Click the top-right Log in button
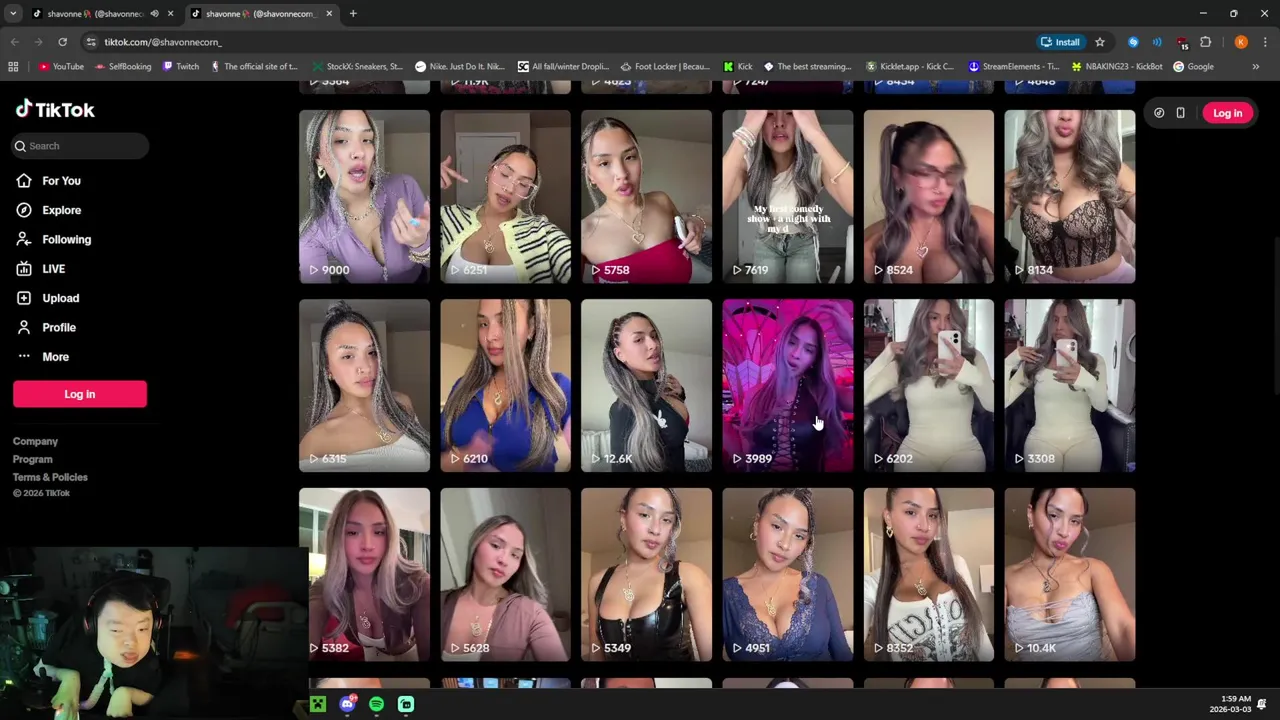This screenshot has height=720, width=1280. [1227, 113]
